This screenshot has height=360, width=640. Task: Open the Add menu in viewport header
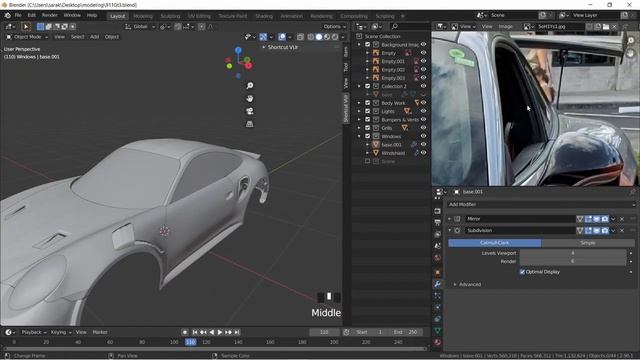point(94,37)
